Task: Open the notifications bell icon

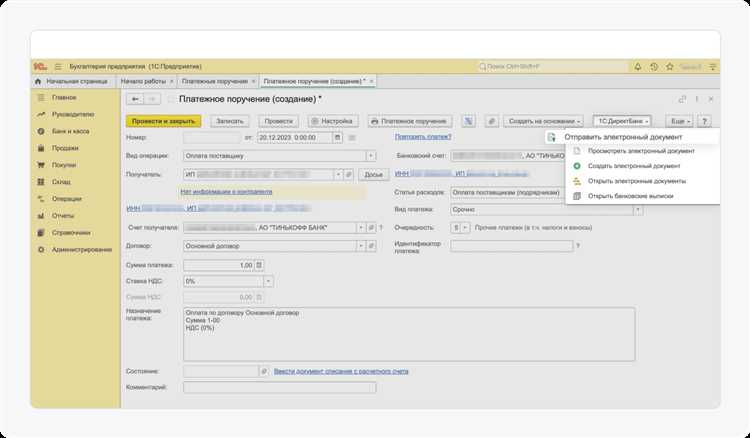Action: point(638,67)
